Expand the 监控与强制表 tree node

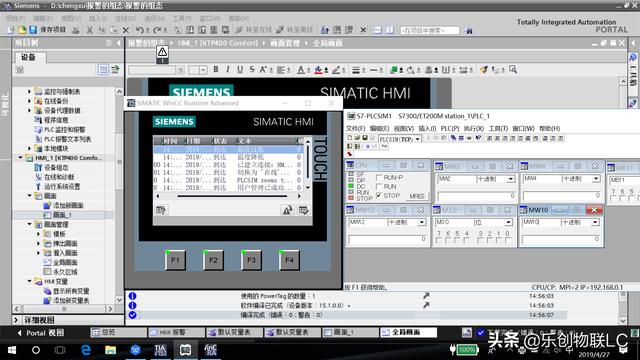(x=29, y=91)
